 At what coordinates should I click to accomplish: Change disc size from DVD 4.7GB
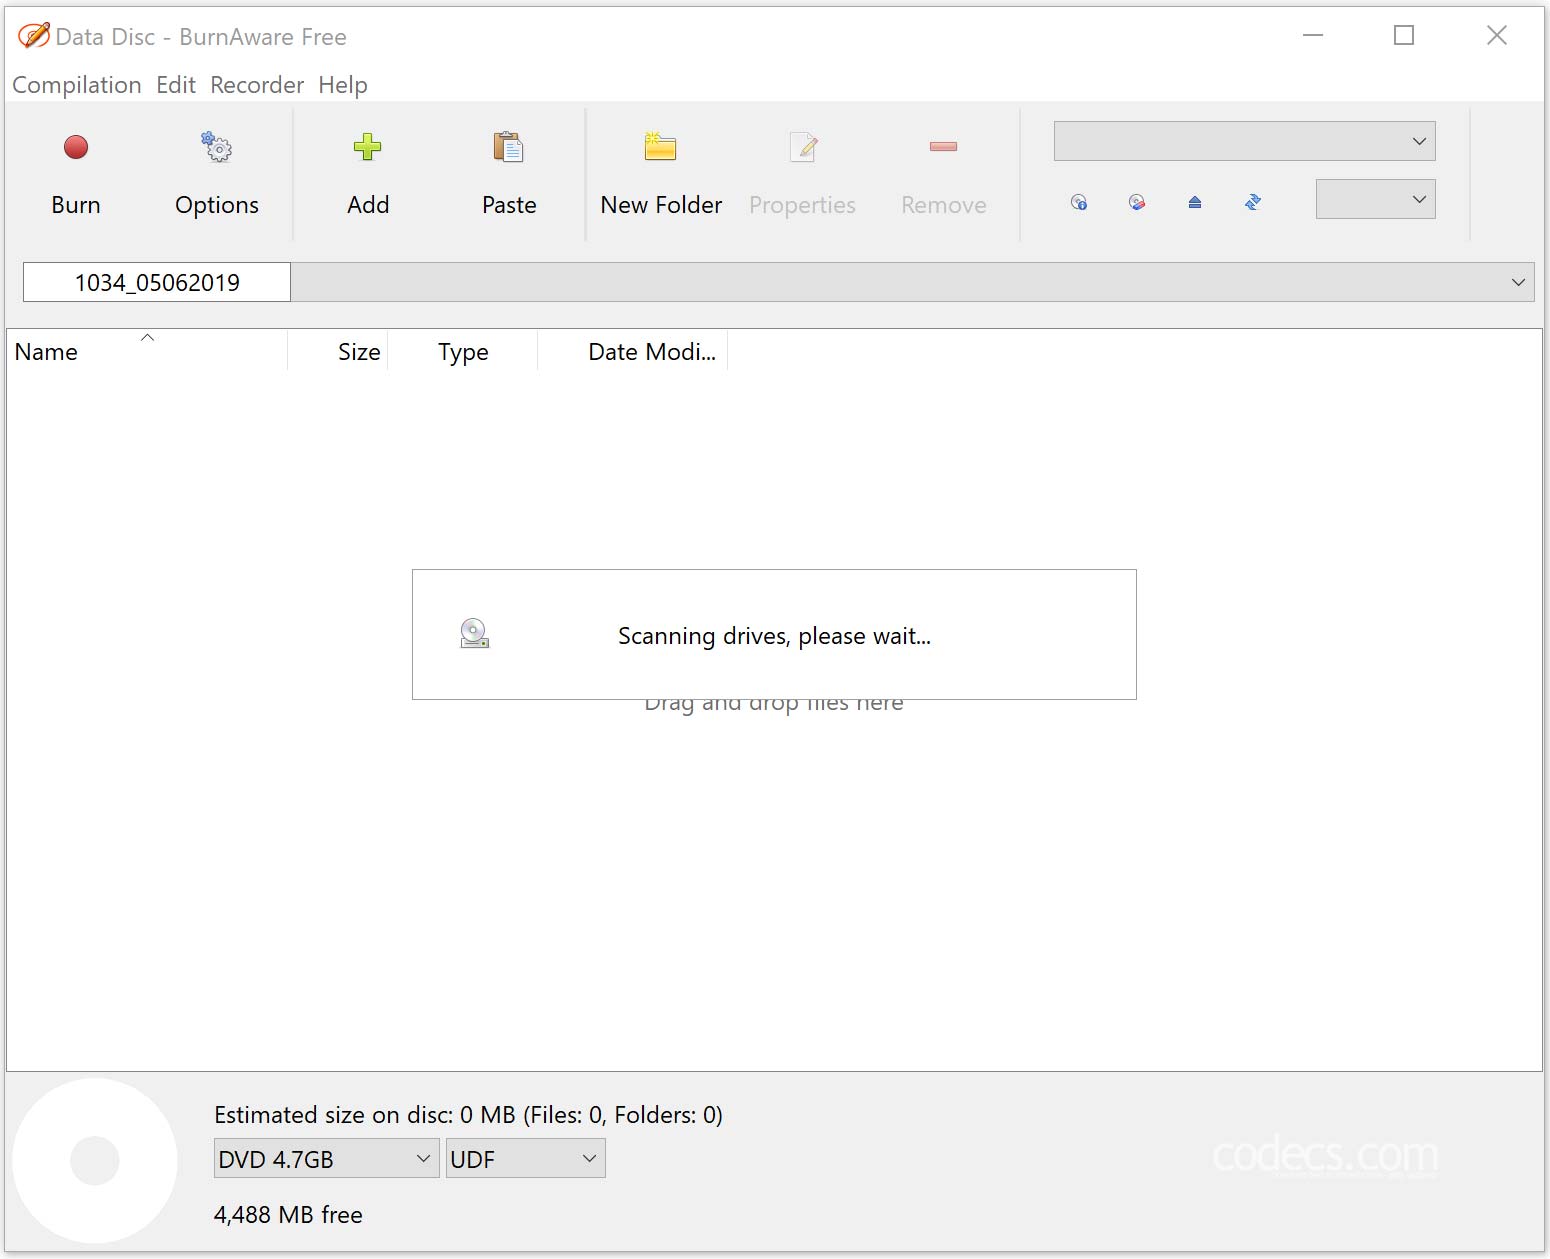(326, 1158)
